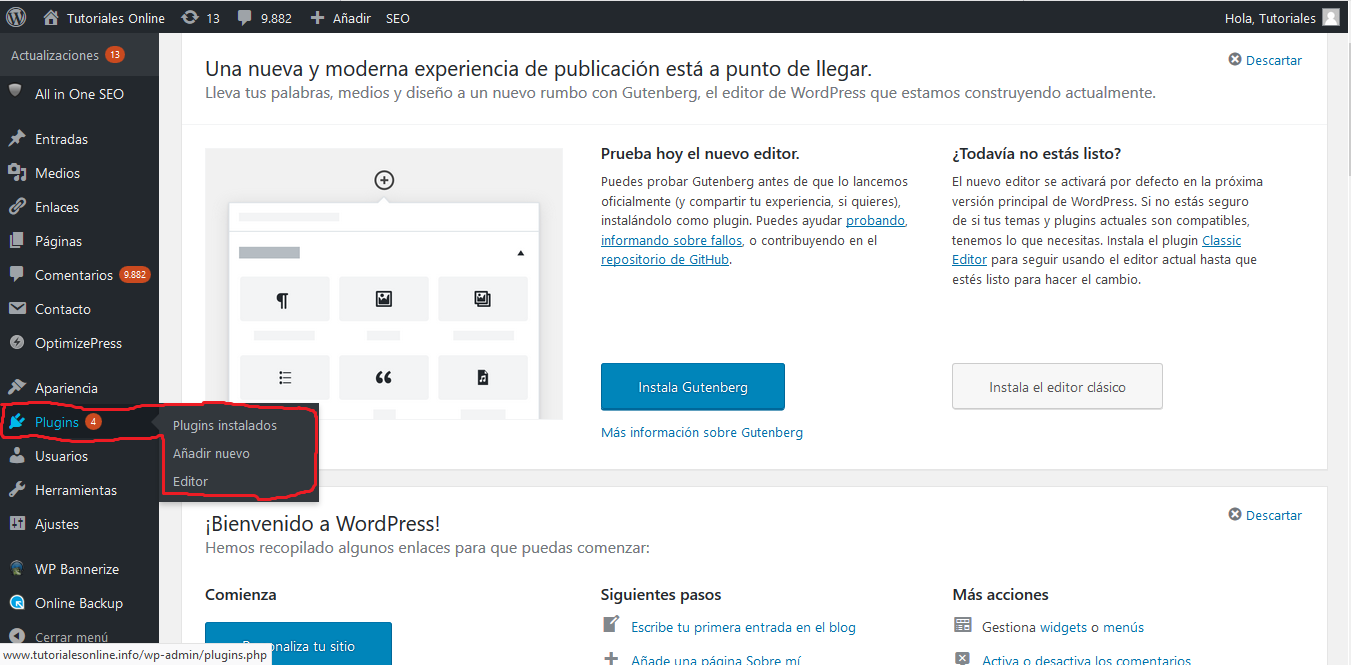1351x665 pixels.
Task: Click Añade una página Sobre mí link
Action: pyautogui.click(x=716, y=659)
